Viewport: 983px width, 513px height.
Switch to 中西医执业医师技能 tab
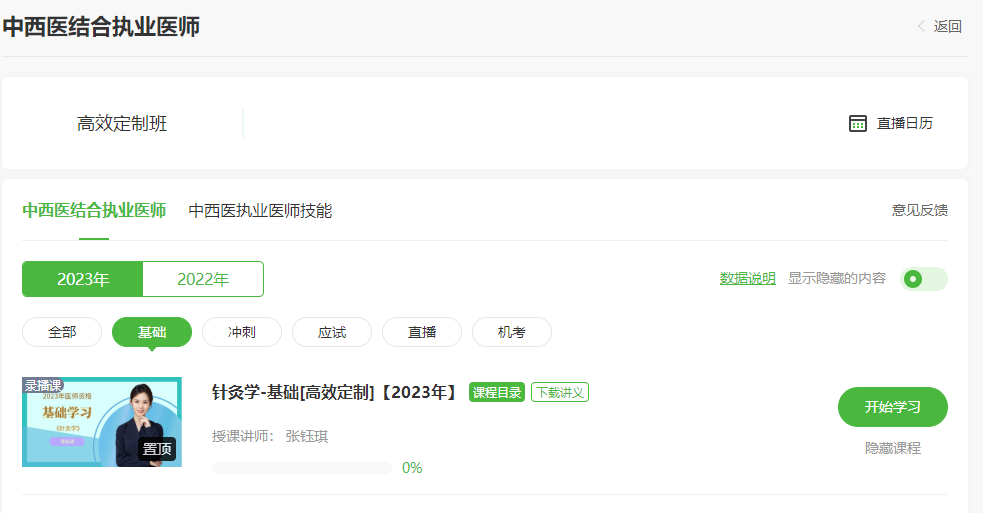[x=260, y=210]
